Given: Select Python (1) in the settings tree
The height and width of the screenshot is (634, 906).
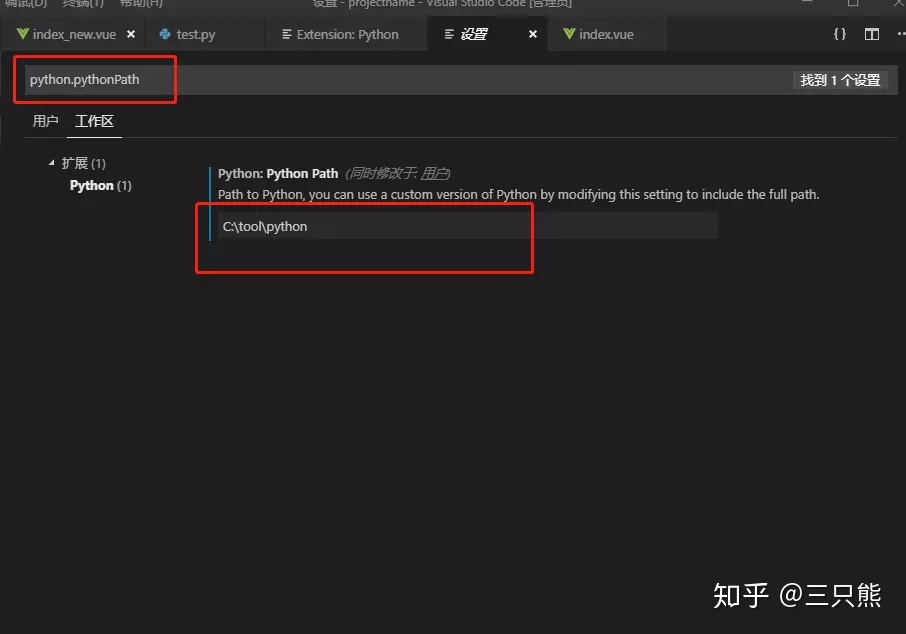Looking at the screenshot, I should pos(101,186).
